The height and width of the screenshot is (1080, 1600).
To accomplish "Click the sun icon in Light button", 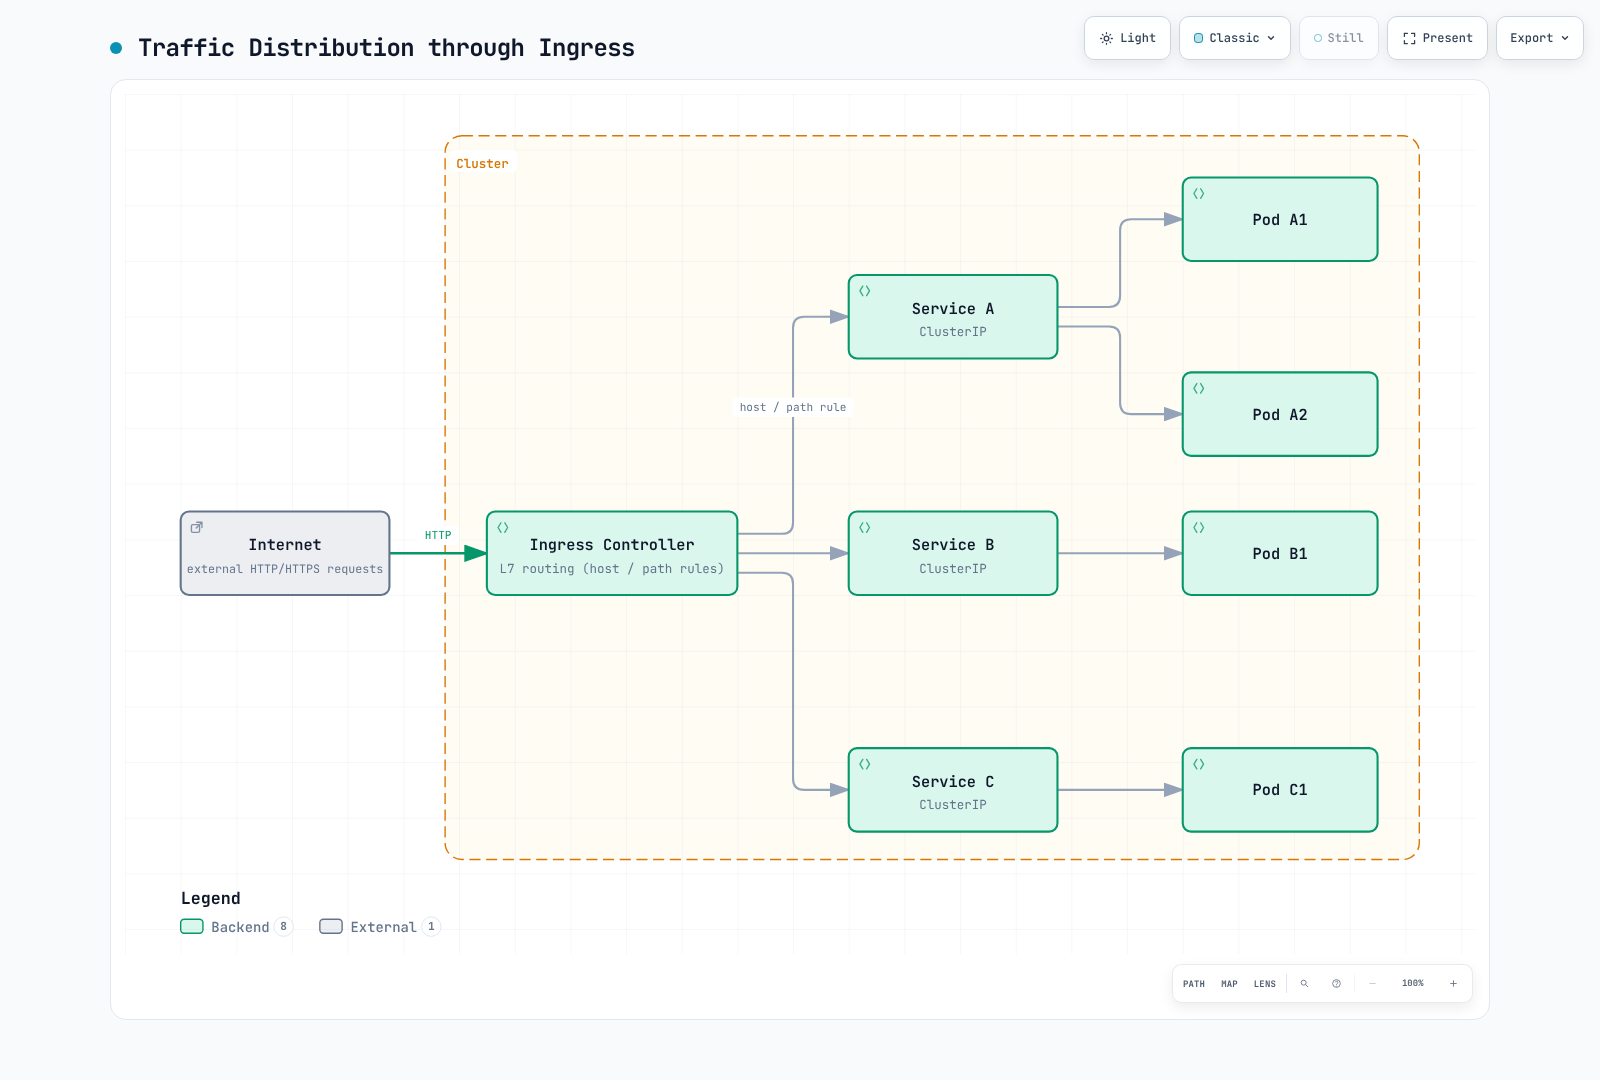I will click(1106, 38).
